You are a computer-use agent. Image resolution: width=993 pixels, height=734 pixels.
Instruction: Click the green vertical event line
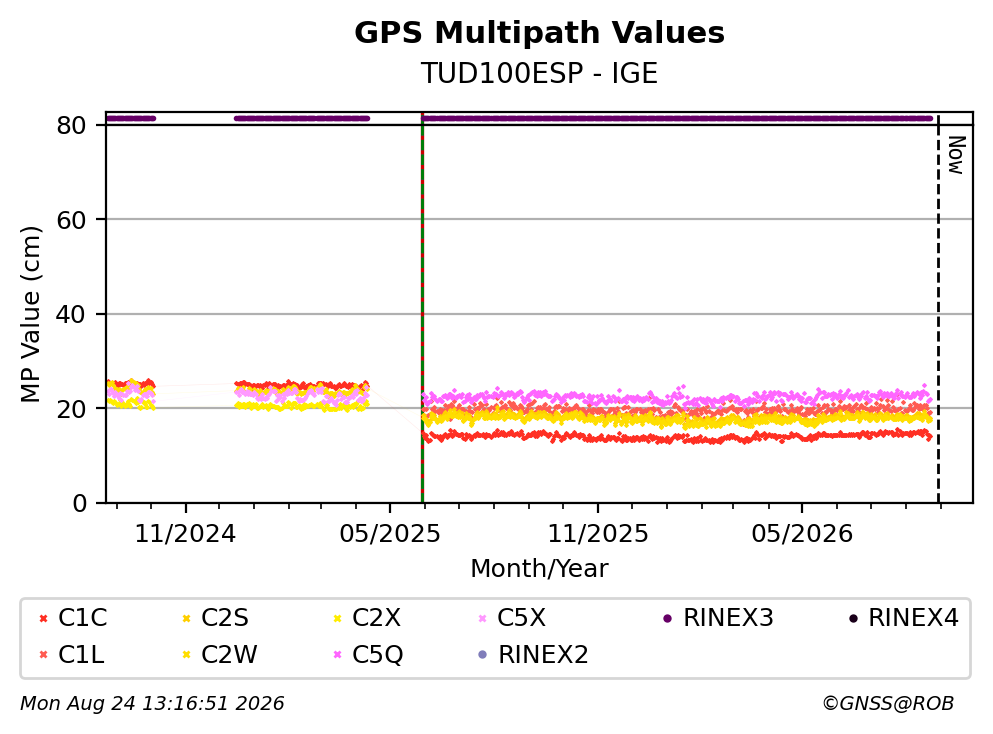tap(422, 308)
